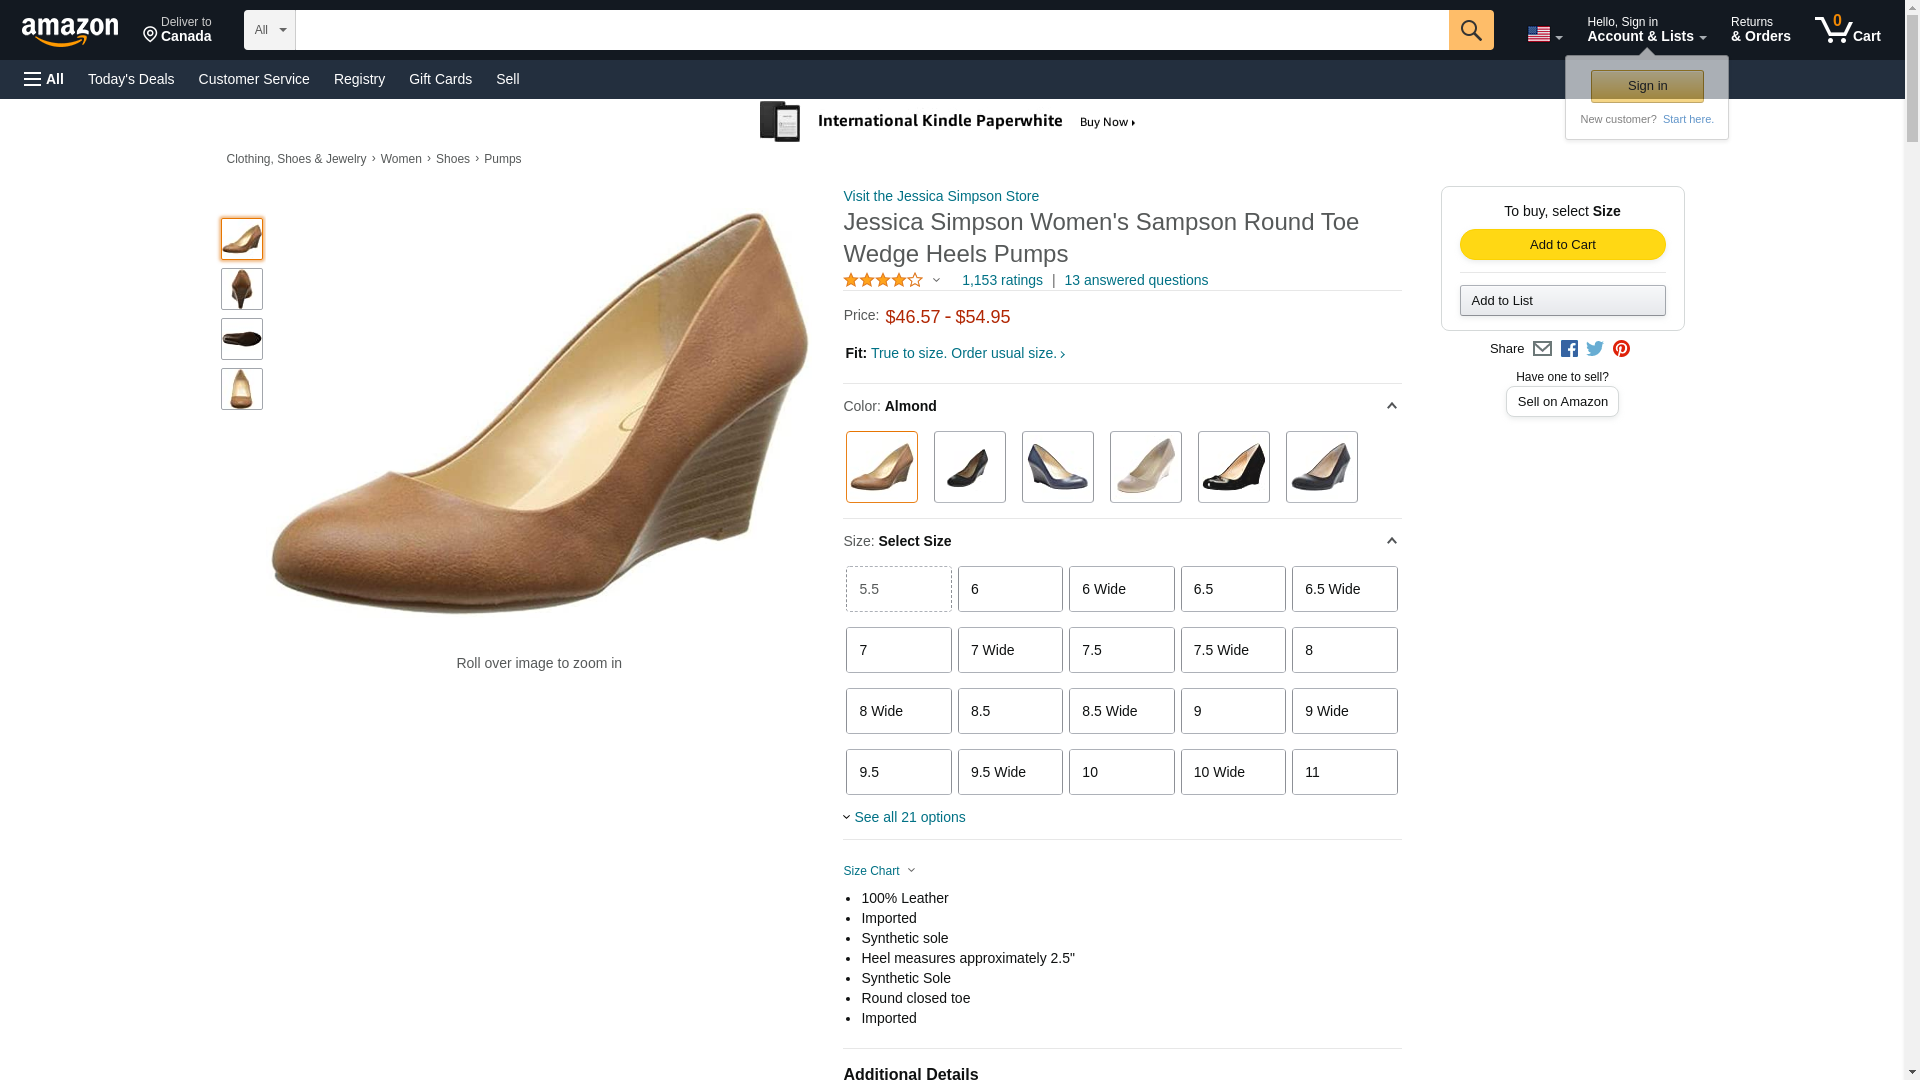This screenshot has height=1080, width=1920.
Task: Open the country flag language dropdown
Action: tap(1544, 35)
